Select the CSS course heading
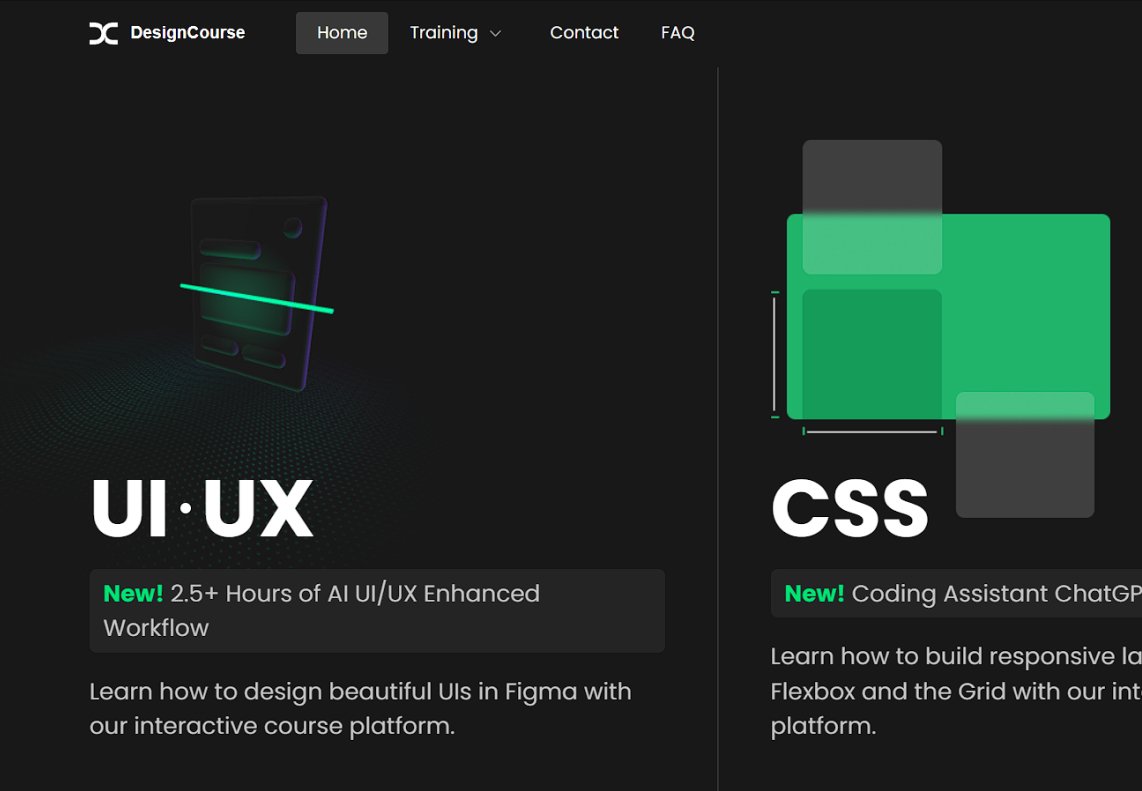 click(850, 508)
